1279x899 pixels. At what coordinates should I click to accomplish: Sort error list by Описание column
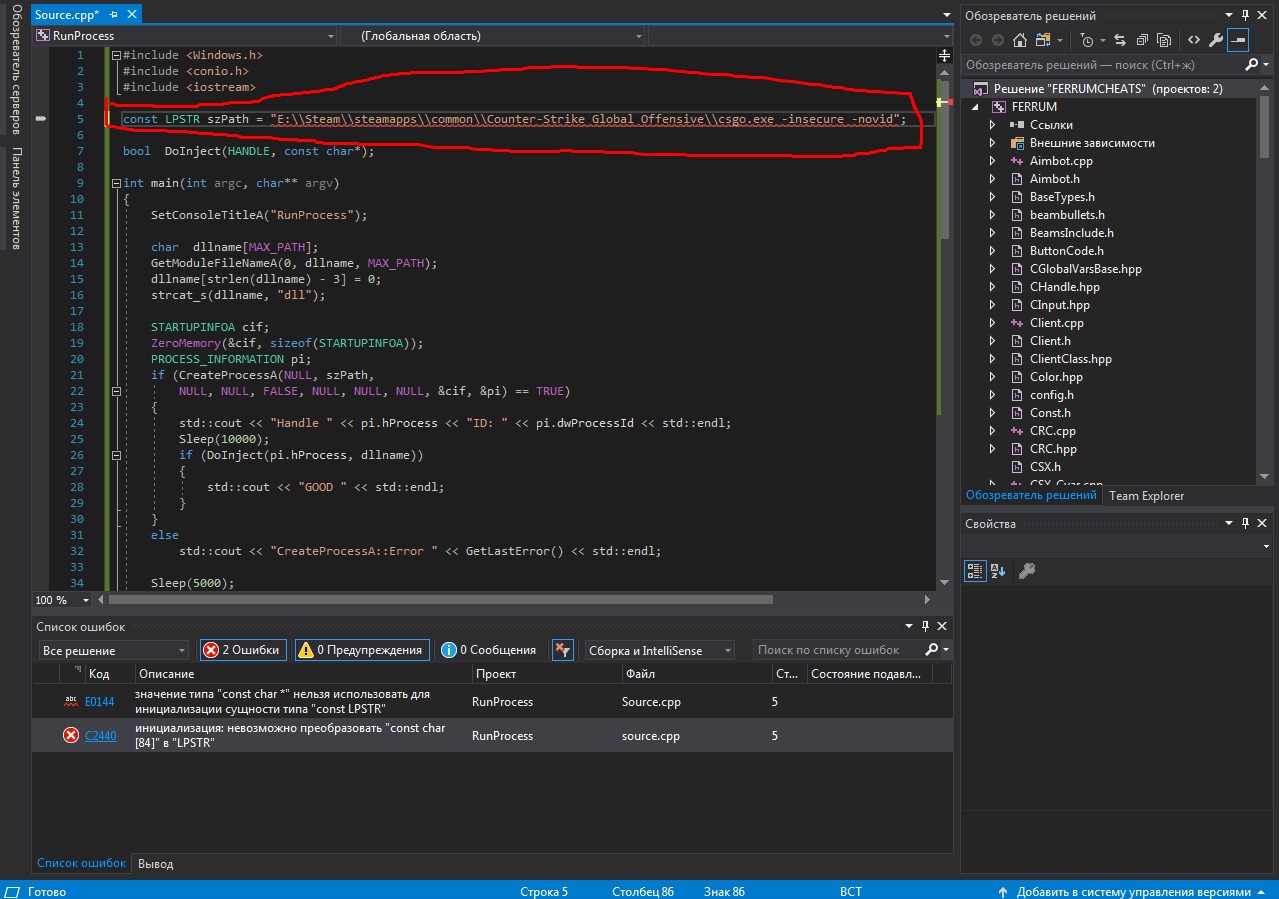coord(301,675)
